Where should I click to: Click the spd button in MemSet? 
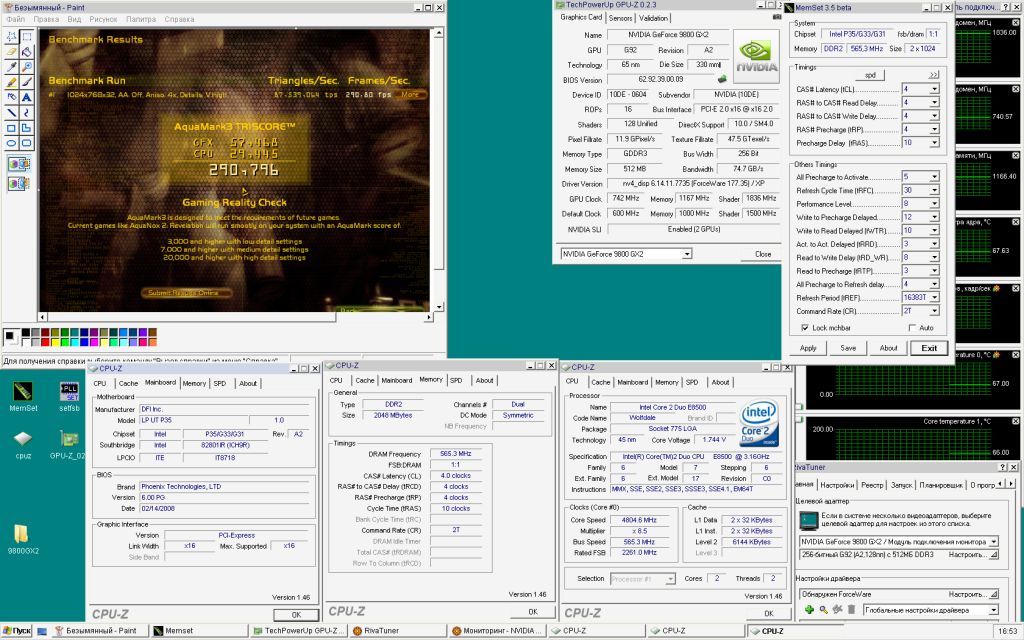click(x=870, y=75)
